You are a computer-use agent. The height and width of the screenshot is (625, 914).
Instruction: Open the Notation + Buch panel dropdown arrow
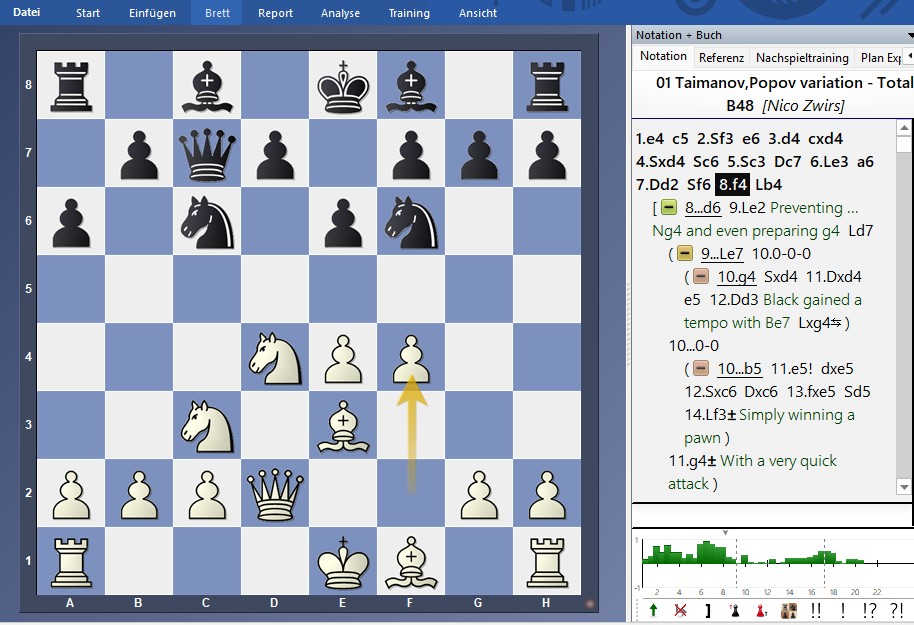(x=909, y=35)
